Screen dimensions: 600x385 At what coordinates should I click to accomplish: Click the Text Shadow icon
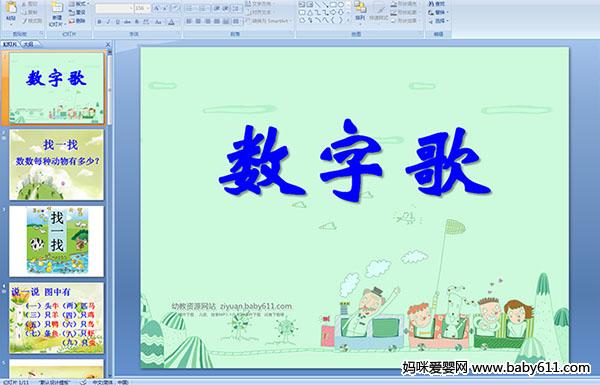pos(137,22)
